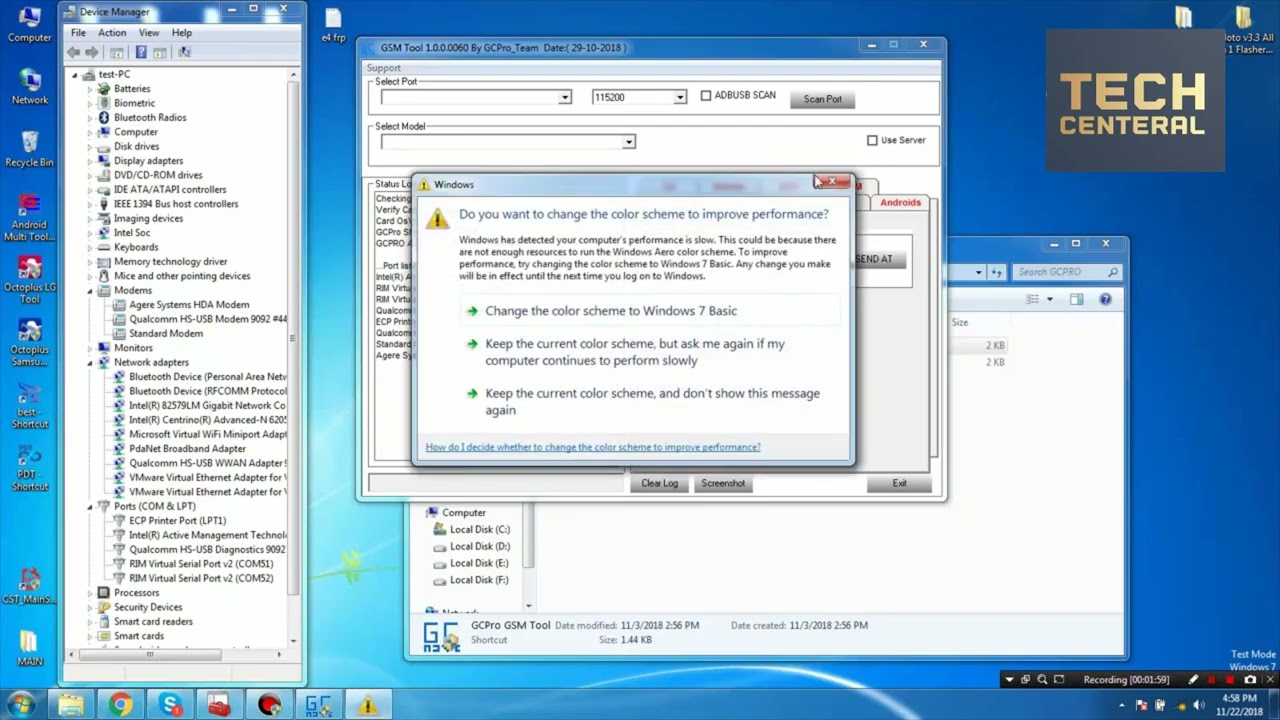
Task: Open the GCPro GSM Tool taskbar icon
Action: point(319,705)
